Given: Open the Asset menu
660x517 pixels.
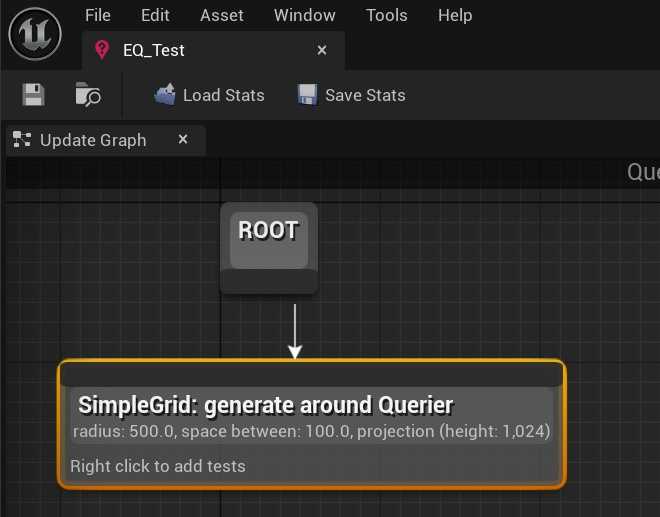Looking at the screenshot, I should point(222,15).
